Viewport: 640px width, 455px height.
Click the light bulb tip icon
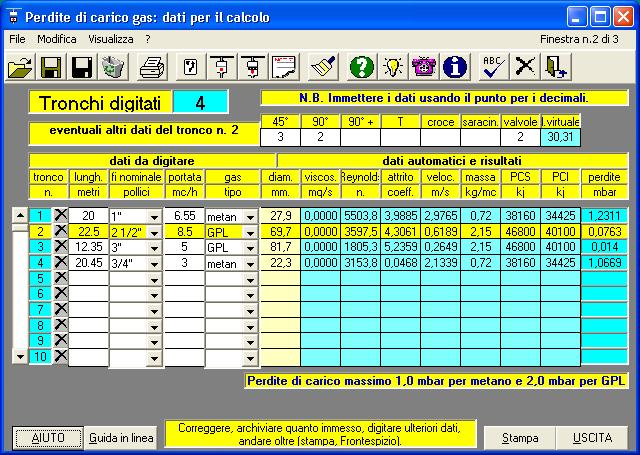[394, 67]
